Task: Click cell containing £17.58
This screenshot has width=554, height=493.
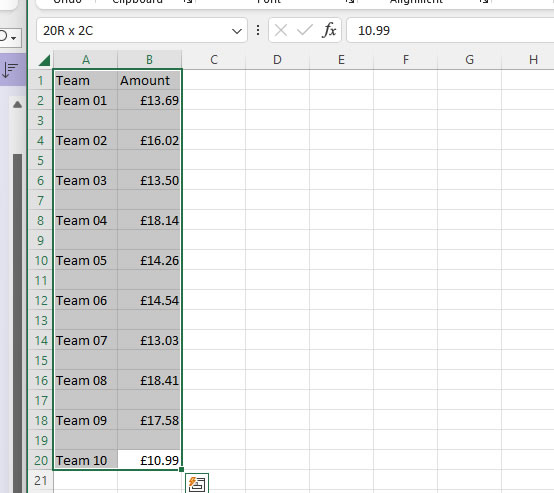Action: [149, 420]
